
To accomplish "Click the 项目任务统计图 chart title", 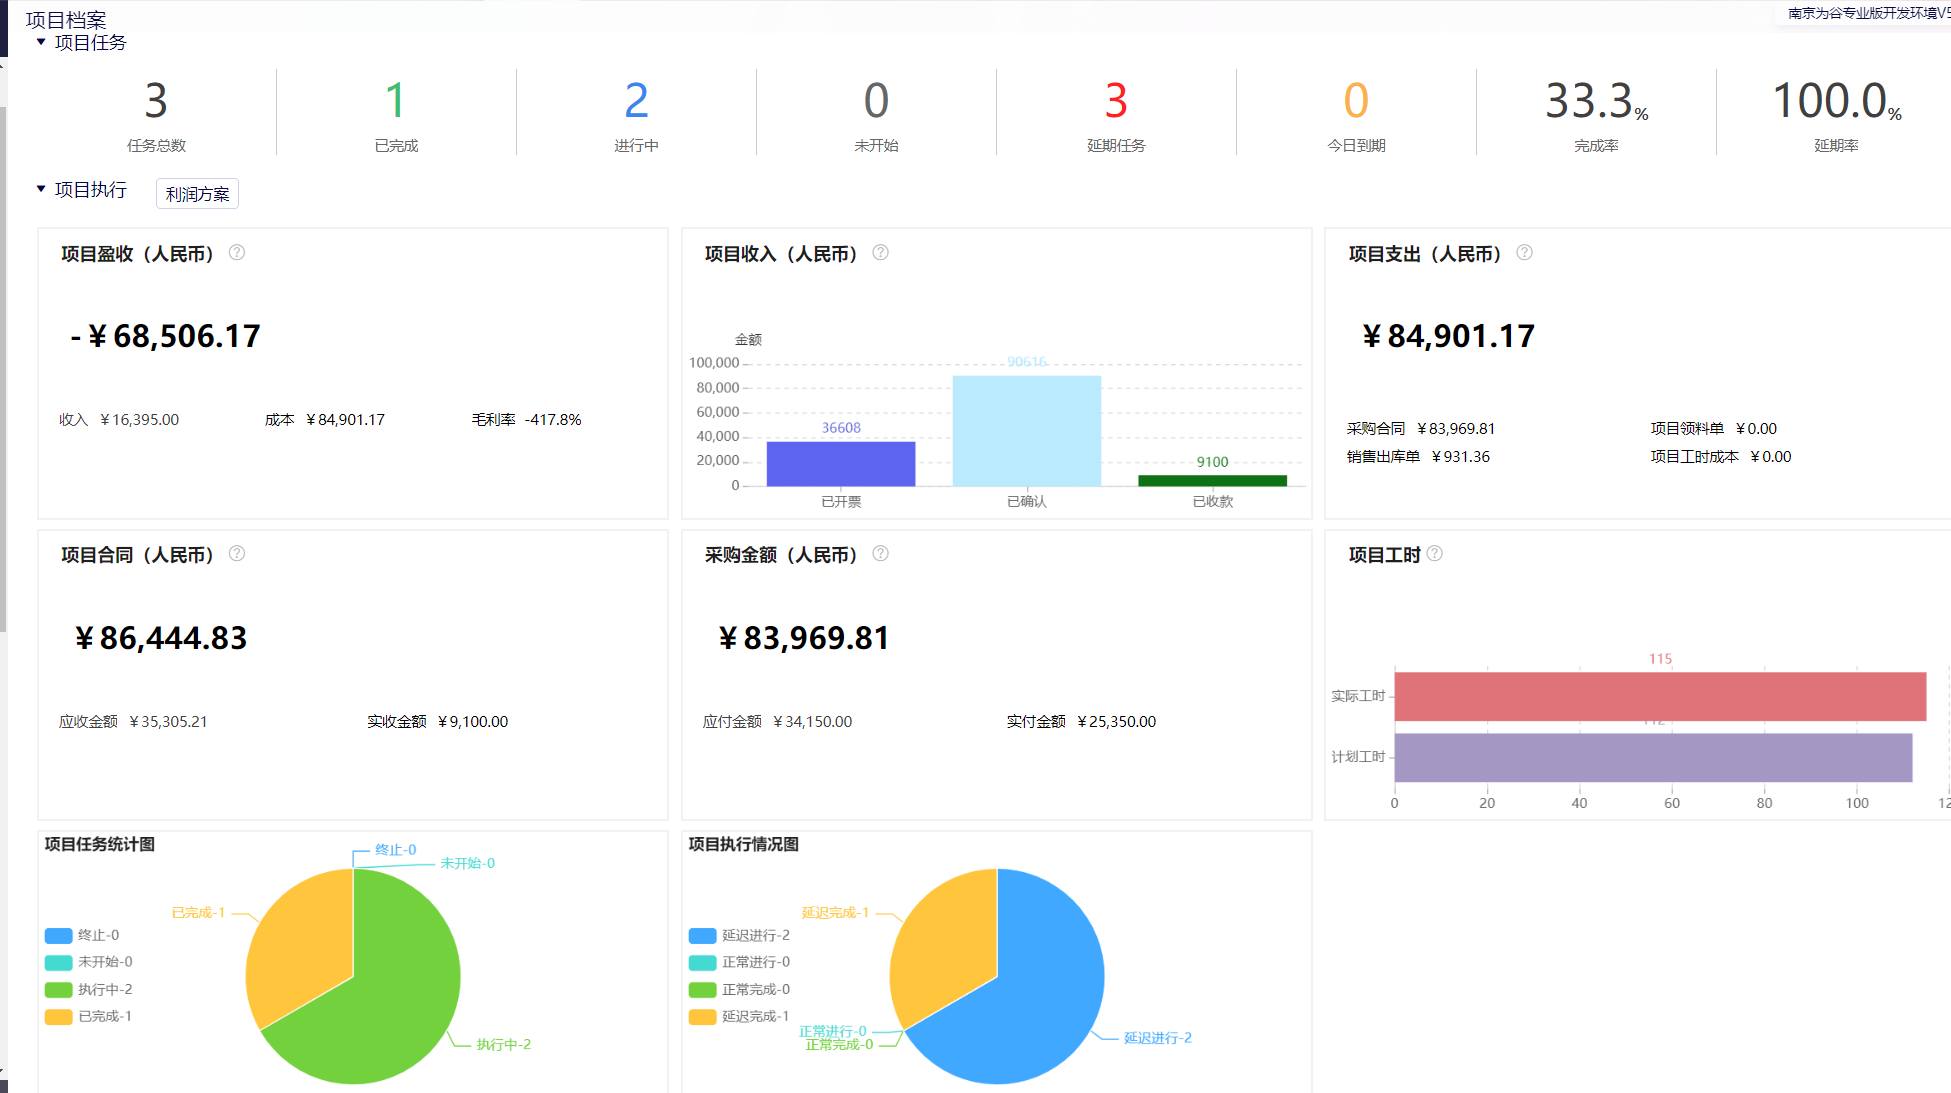I will [100, 844].
